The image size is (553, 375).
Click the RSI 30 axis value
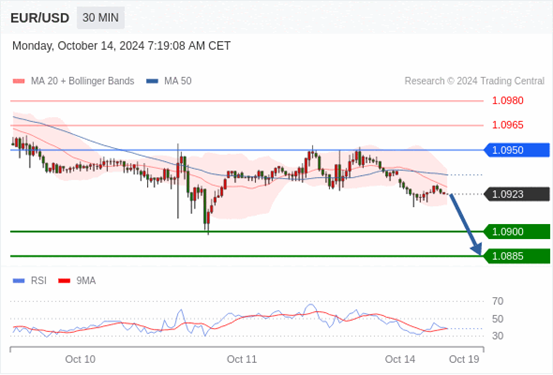pyautogui.click(x=498, y=336)
